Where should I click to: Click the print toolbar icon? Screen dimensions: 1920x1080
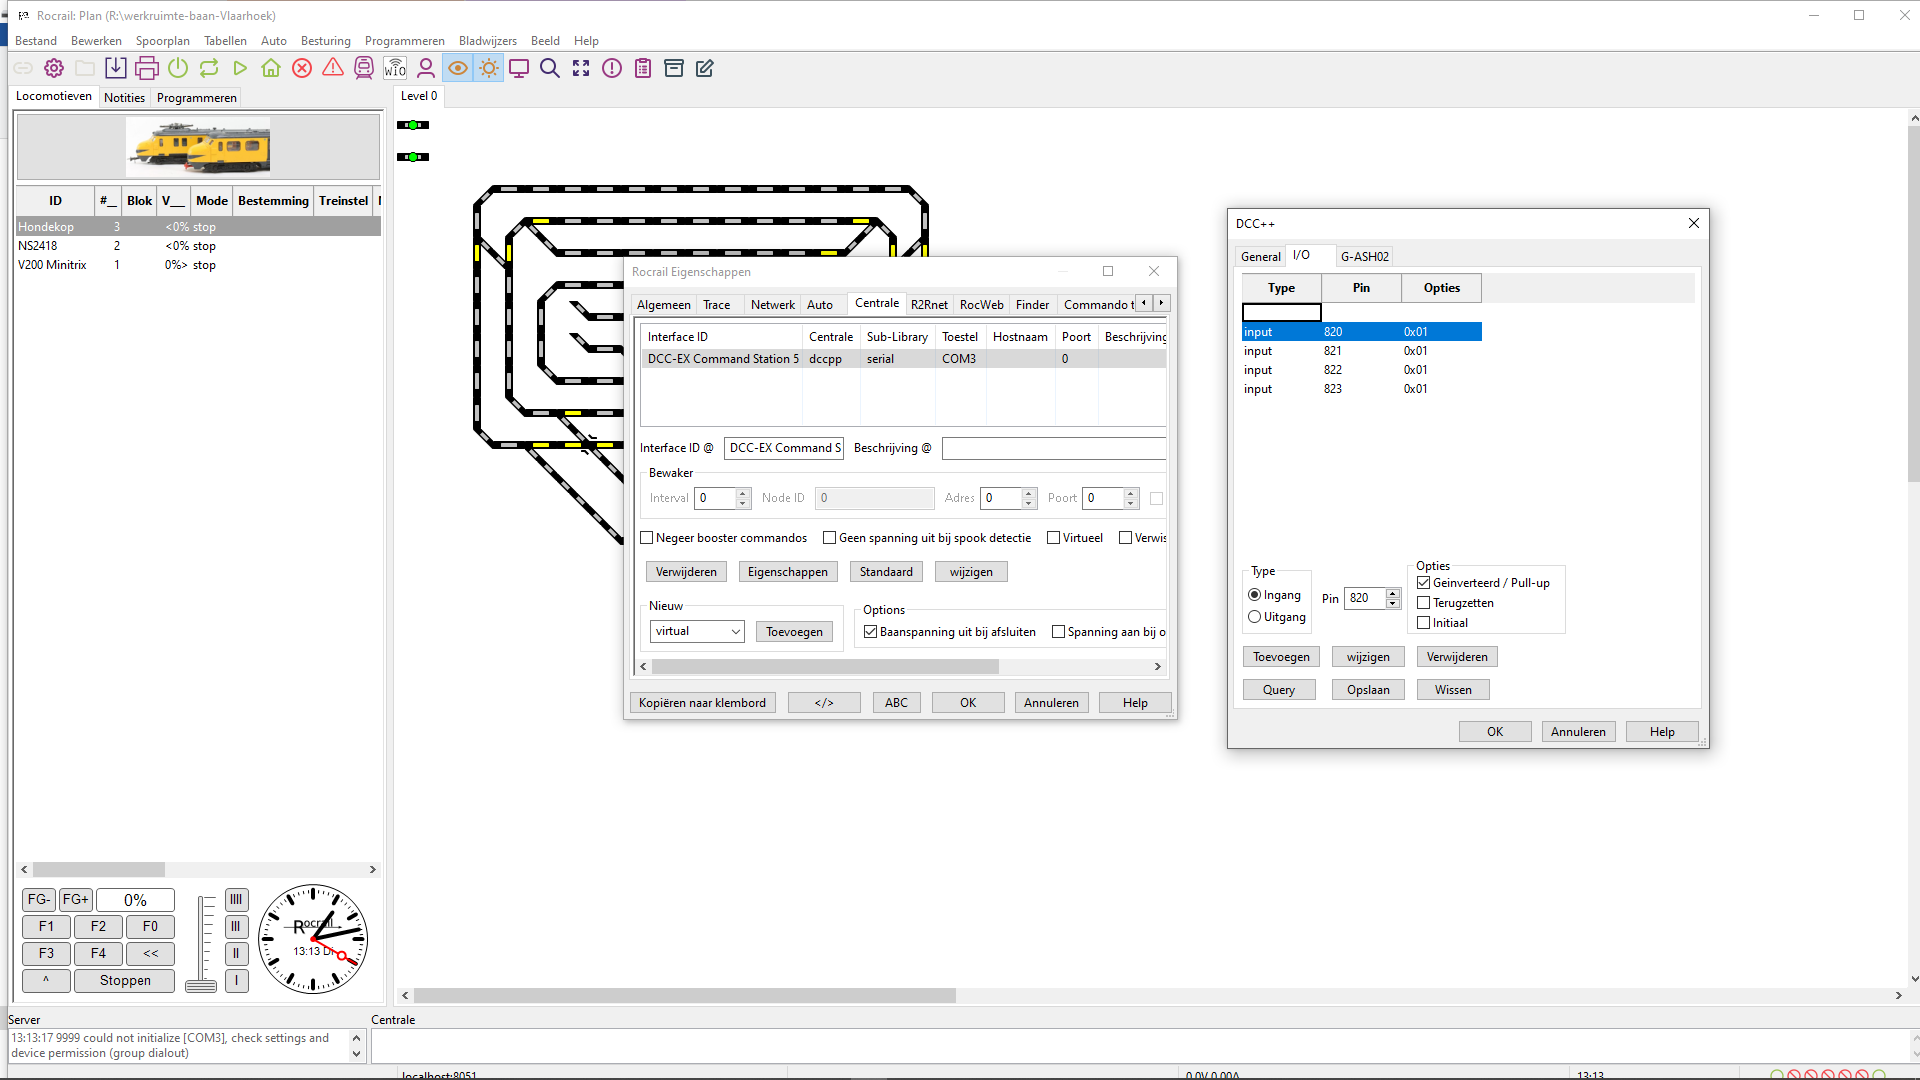pyautogui.click(x=147, y=68)
